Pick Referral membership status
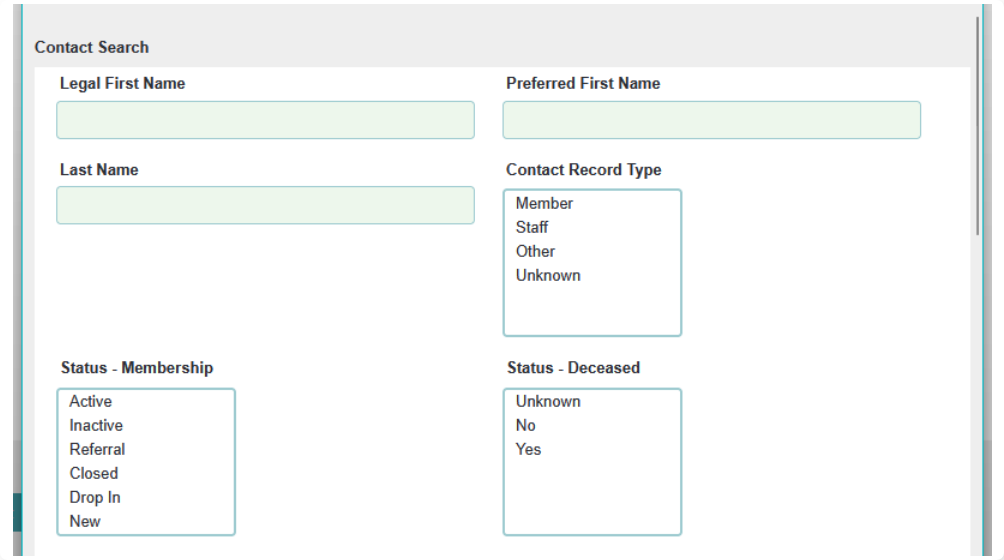The image size is (1004, 560). point(97,449)
